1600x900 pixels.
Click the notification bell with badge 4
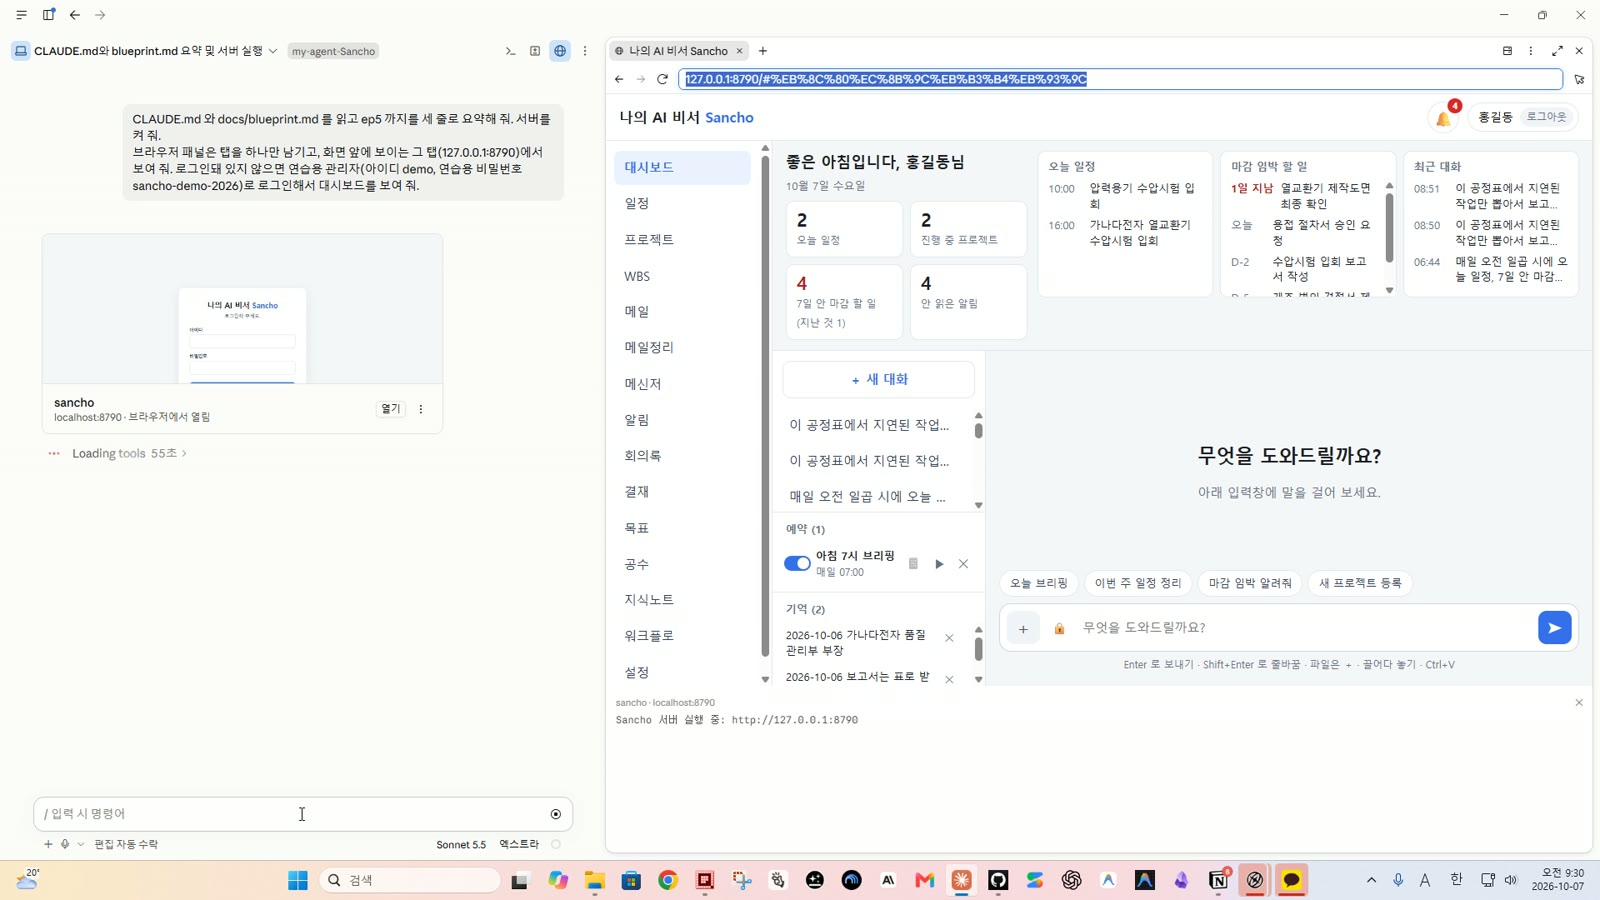click(1444, 117)
